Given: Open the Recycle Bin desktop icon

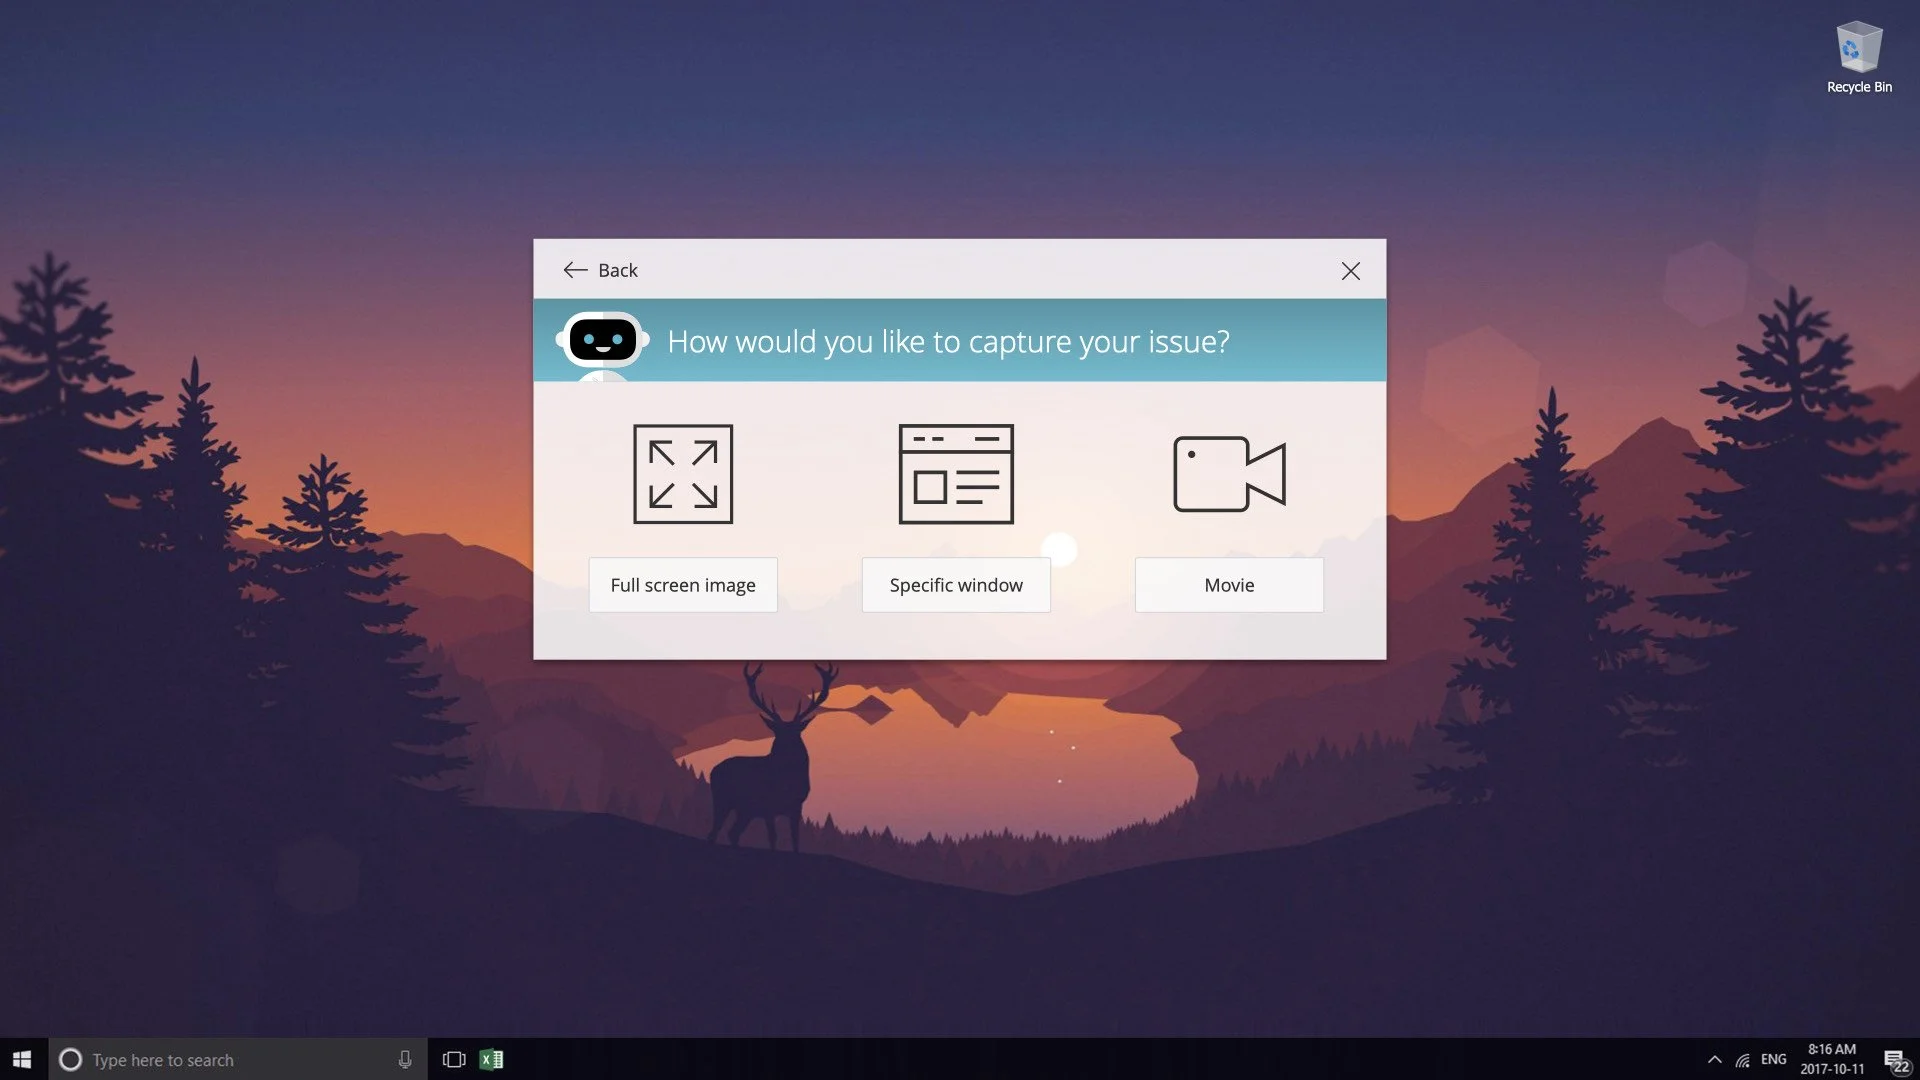Looking at the screenshot, I should (1859, 58).
